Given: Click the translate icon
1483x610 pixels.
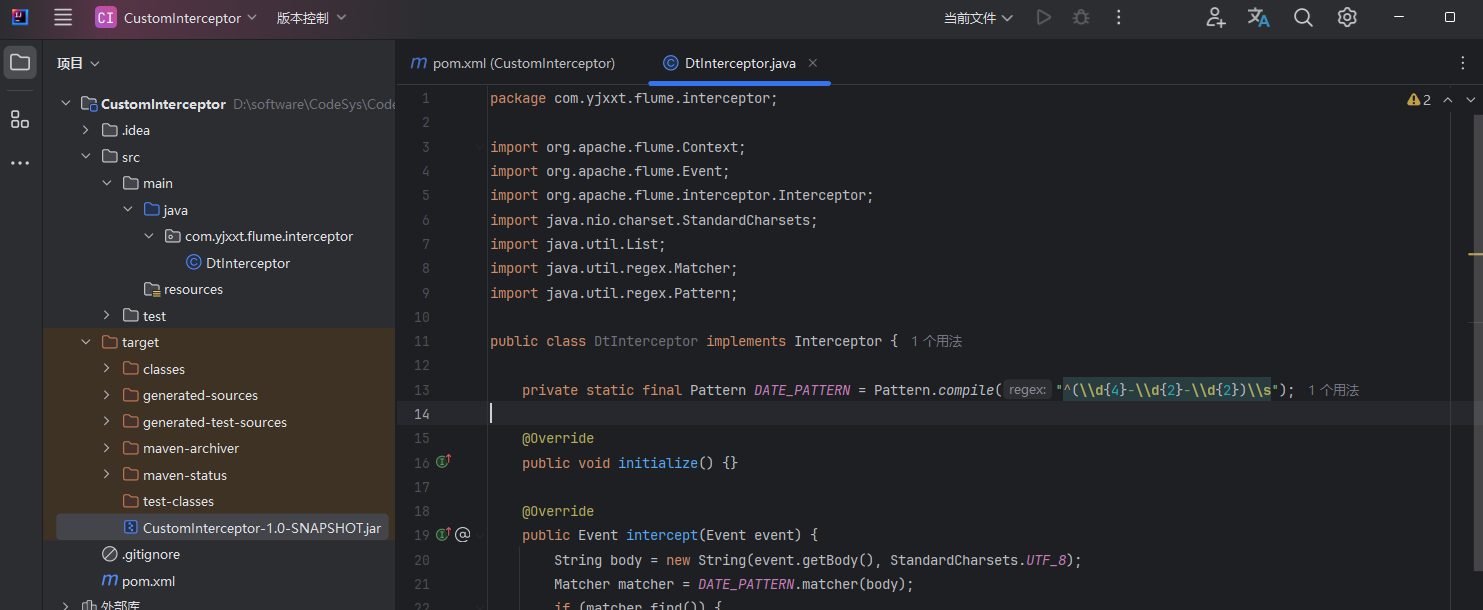Looking at the screenshot, I should point(1258,17).
